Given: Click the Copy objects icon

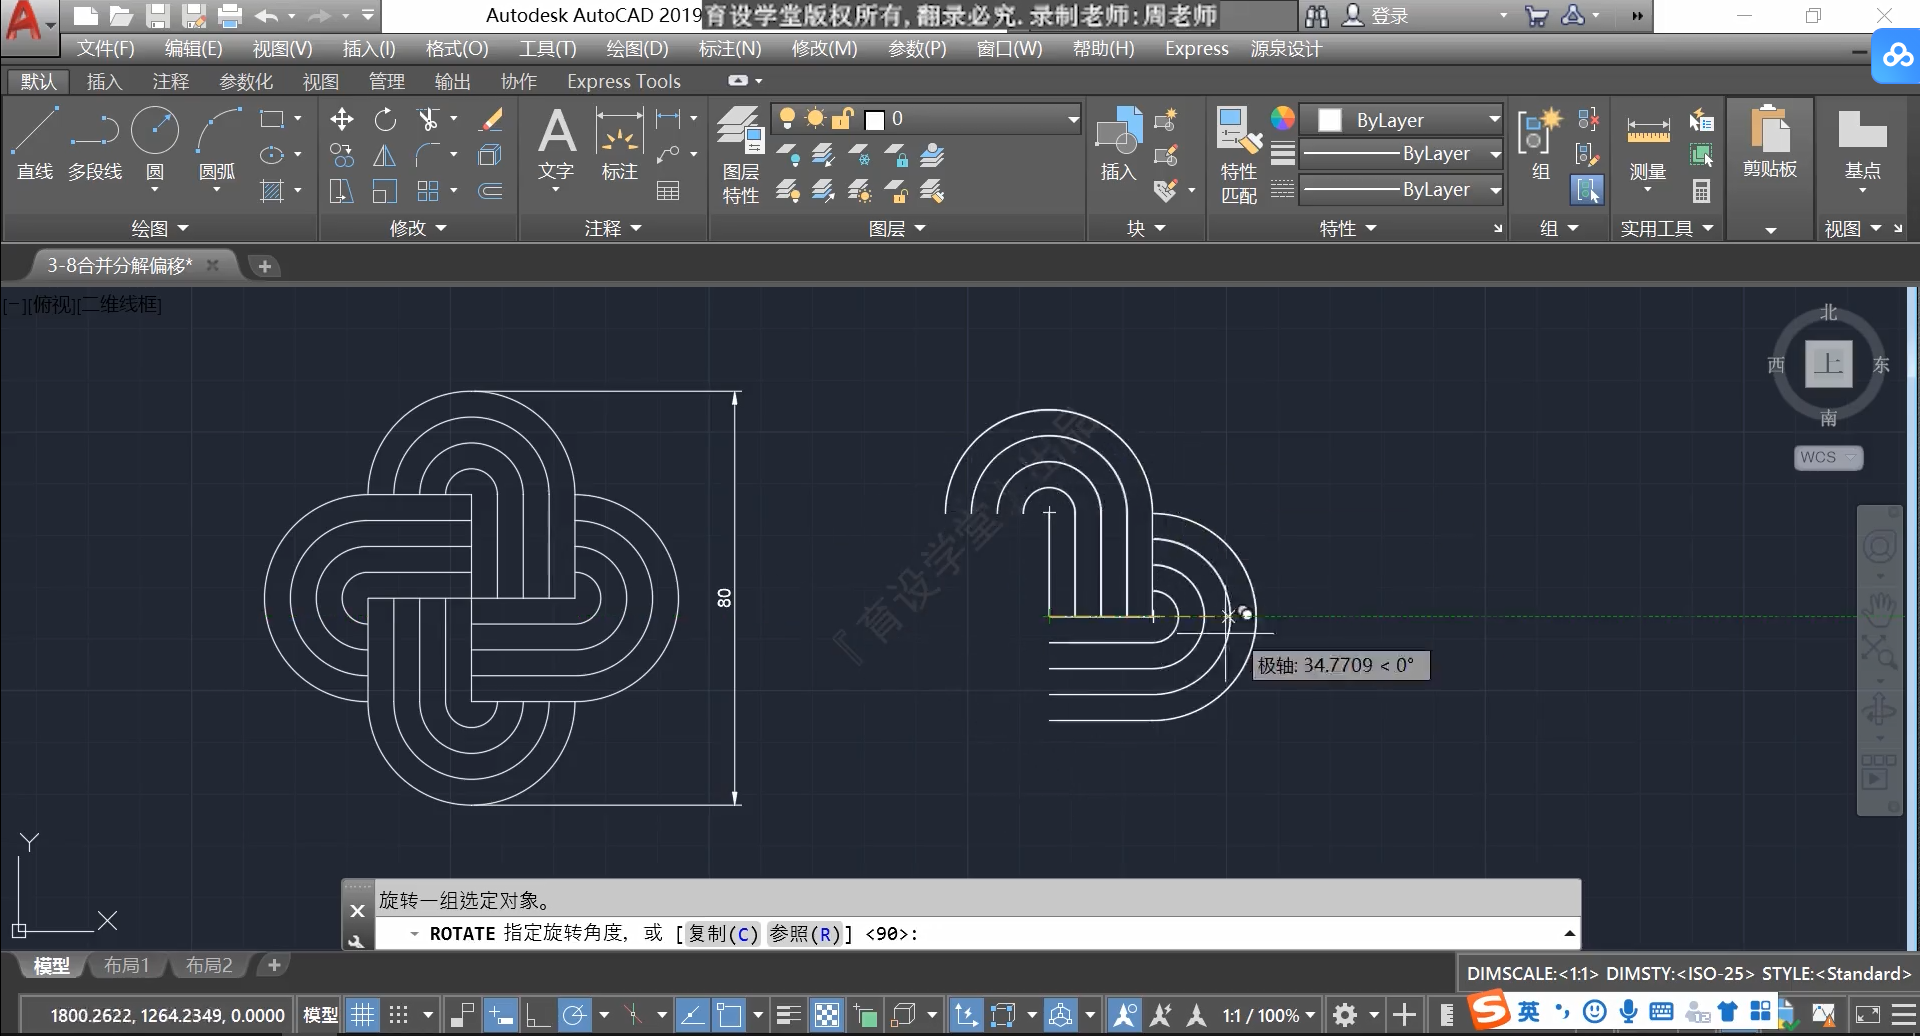Looking at the screenshot, I should click(341, 156).
